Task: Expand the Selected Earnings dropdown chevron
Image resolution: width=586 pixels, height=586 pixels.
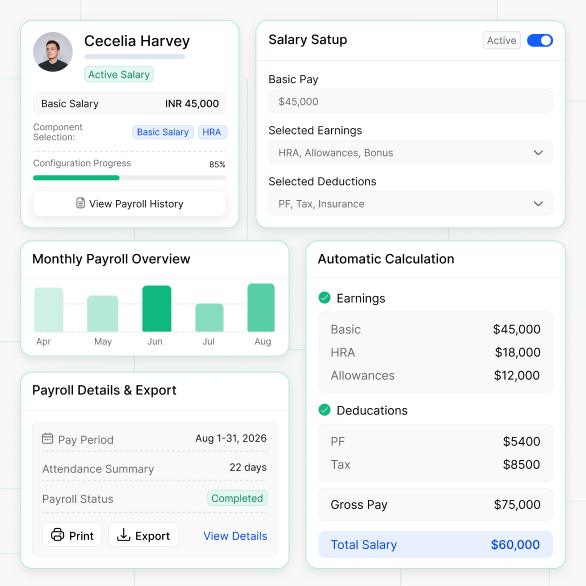Action: (538, 152)
